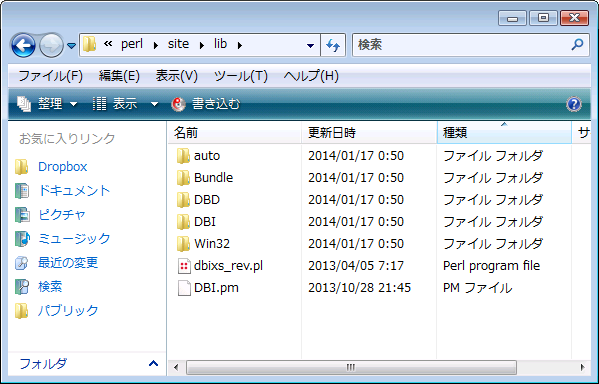Click the 表示 views toolbar button
The image size is (599, 384).
[115, 104]
